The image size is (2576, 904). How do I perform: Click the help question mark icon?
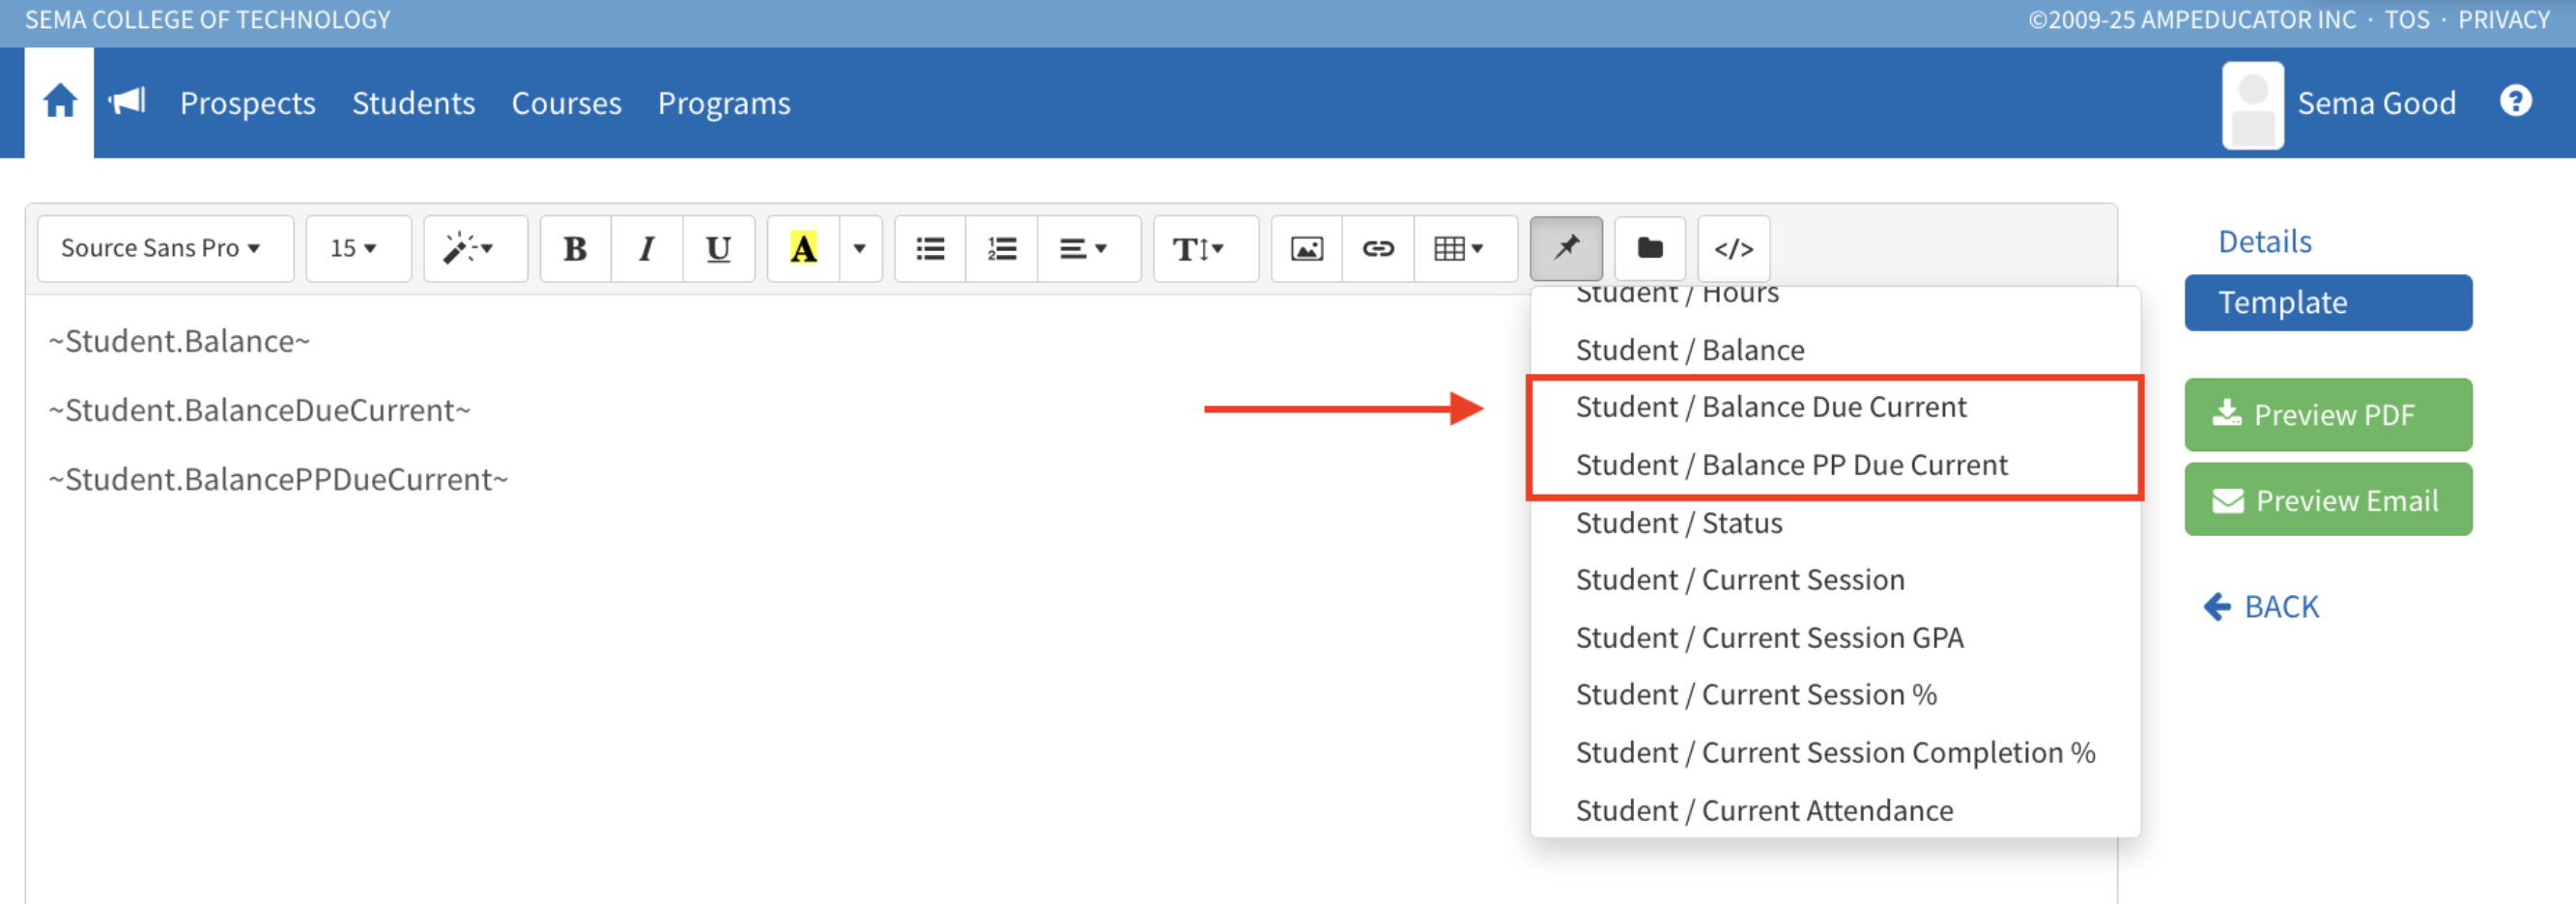(x=2515, y=101)
